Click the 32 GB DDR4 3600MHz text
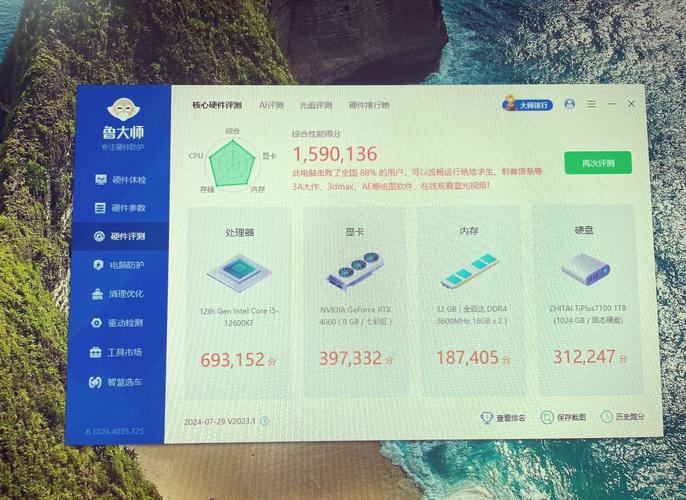The width and height of the screenshot is (686, 500). tap(472, 315)
